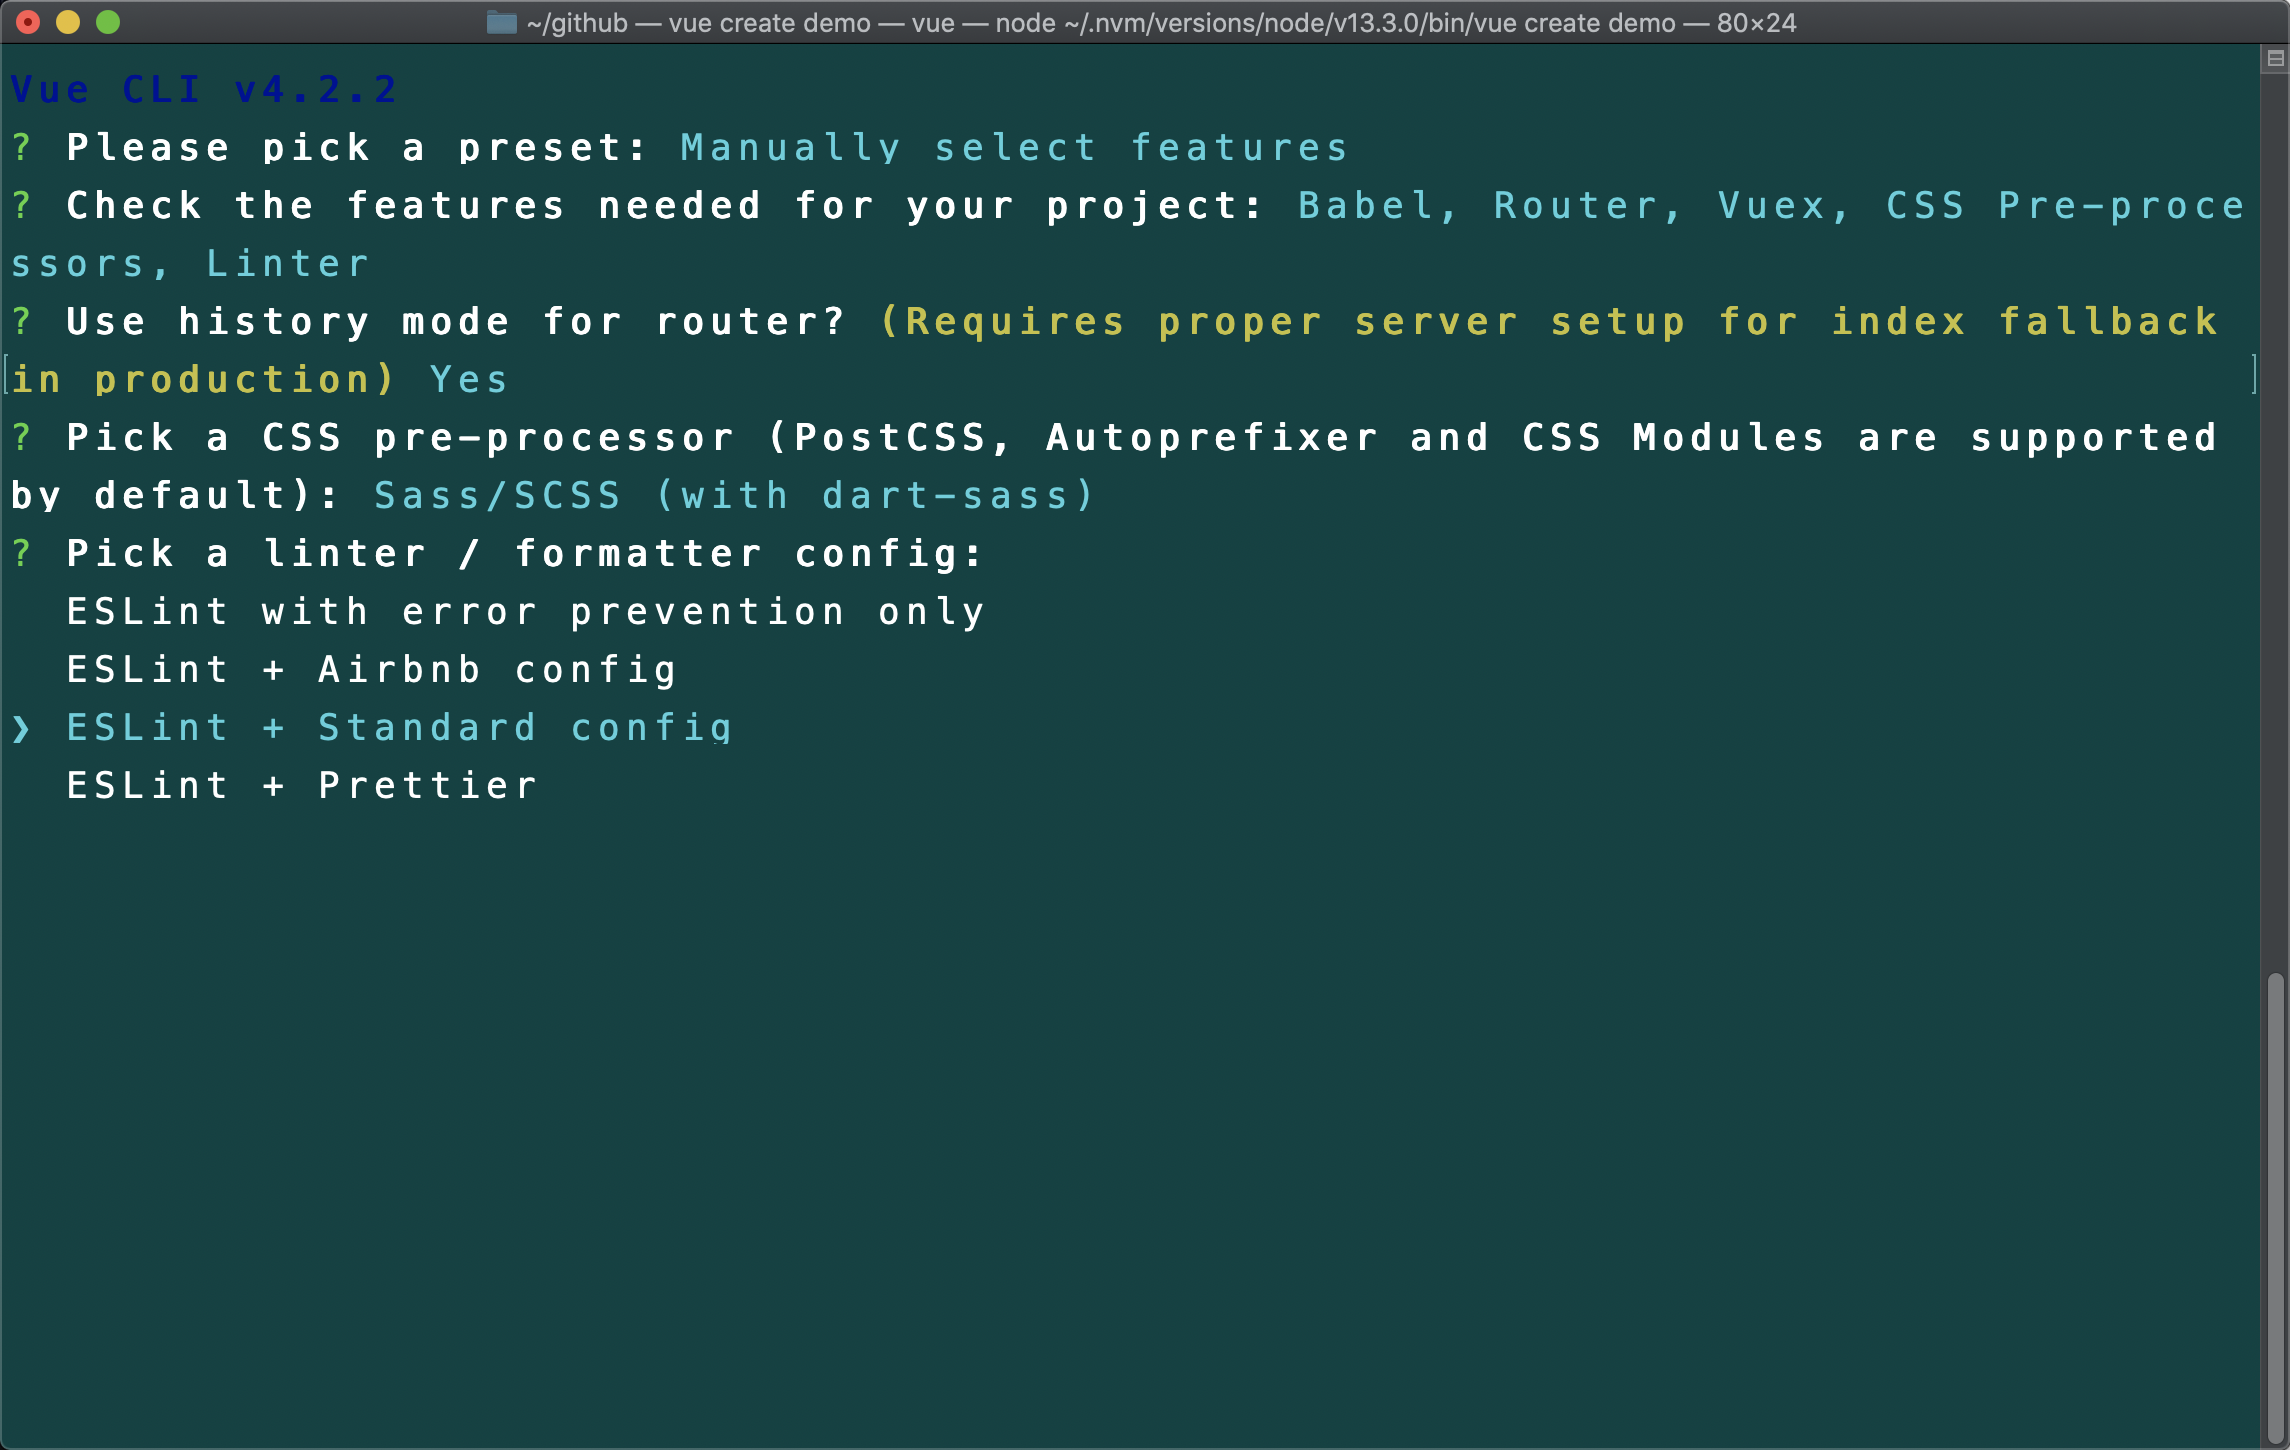Click the ESLint + Standard config item

click(x=399, y=728)
